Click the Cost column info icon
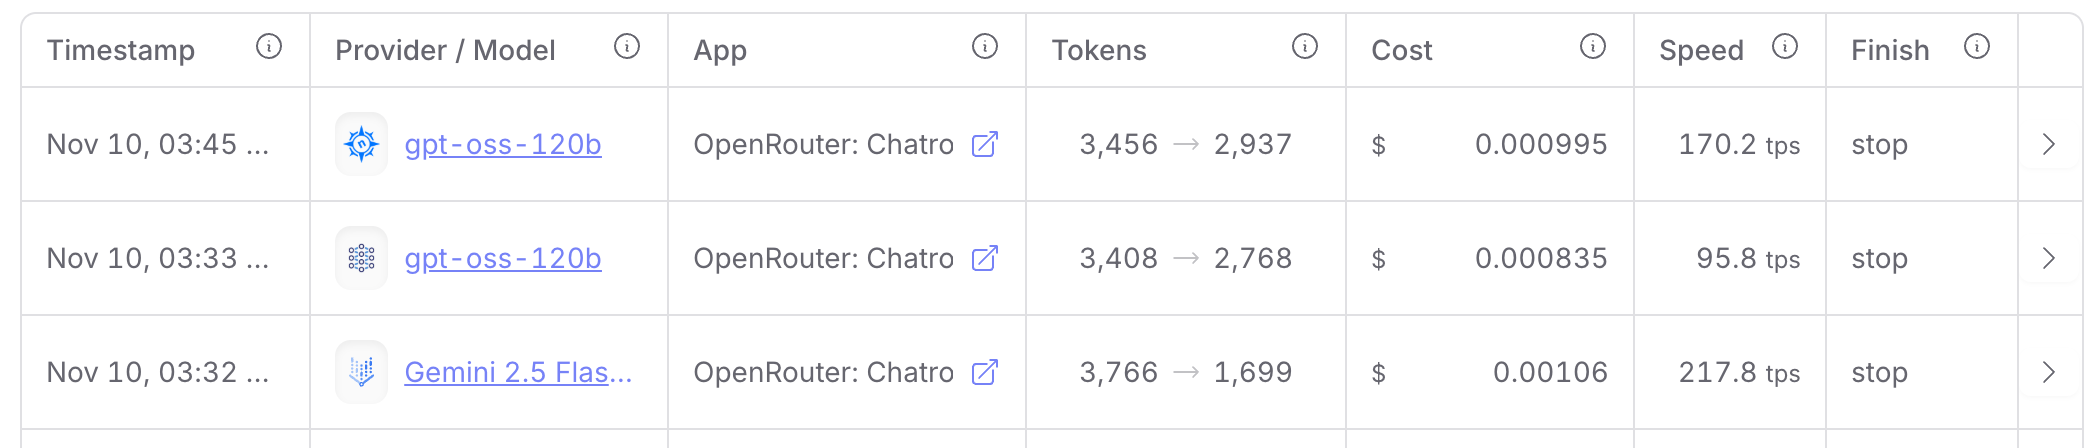Screen dimensions: 2098x448 point(1593,46)
